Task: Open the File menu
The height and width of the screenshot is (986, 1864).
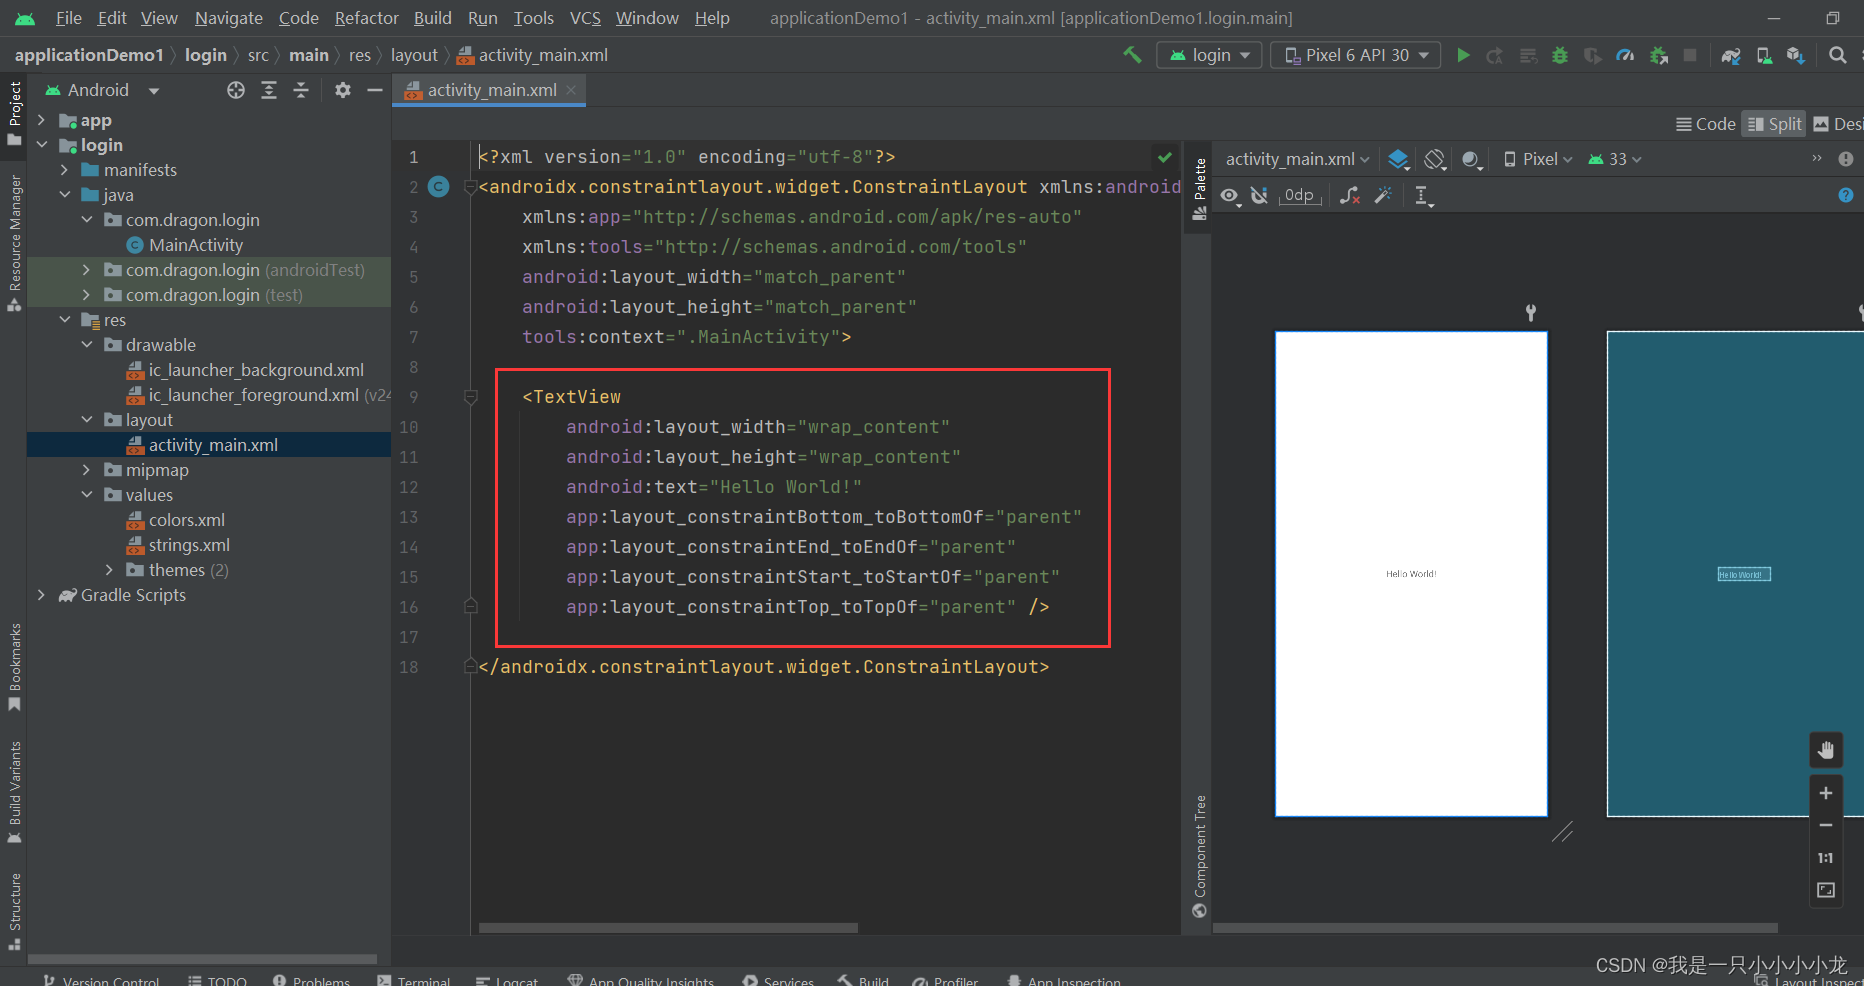Action: (69, 18)
